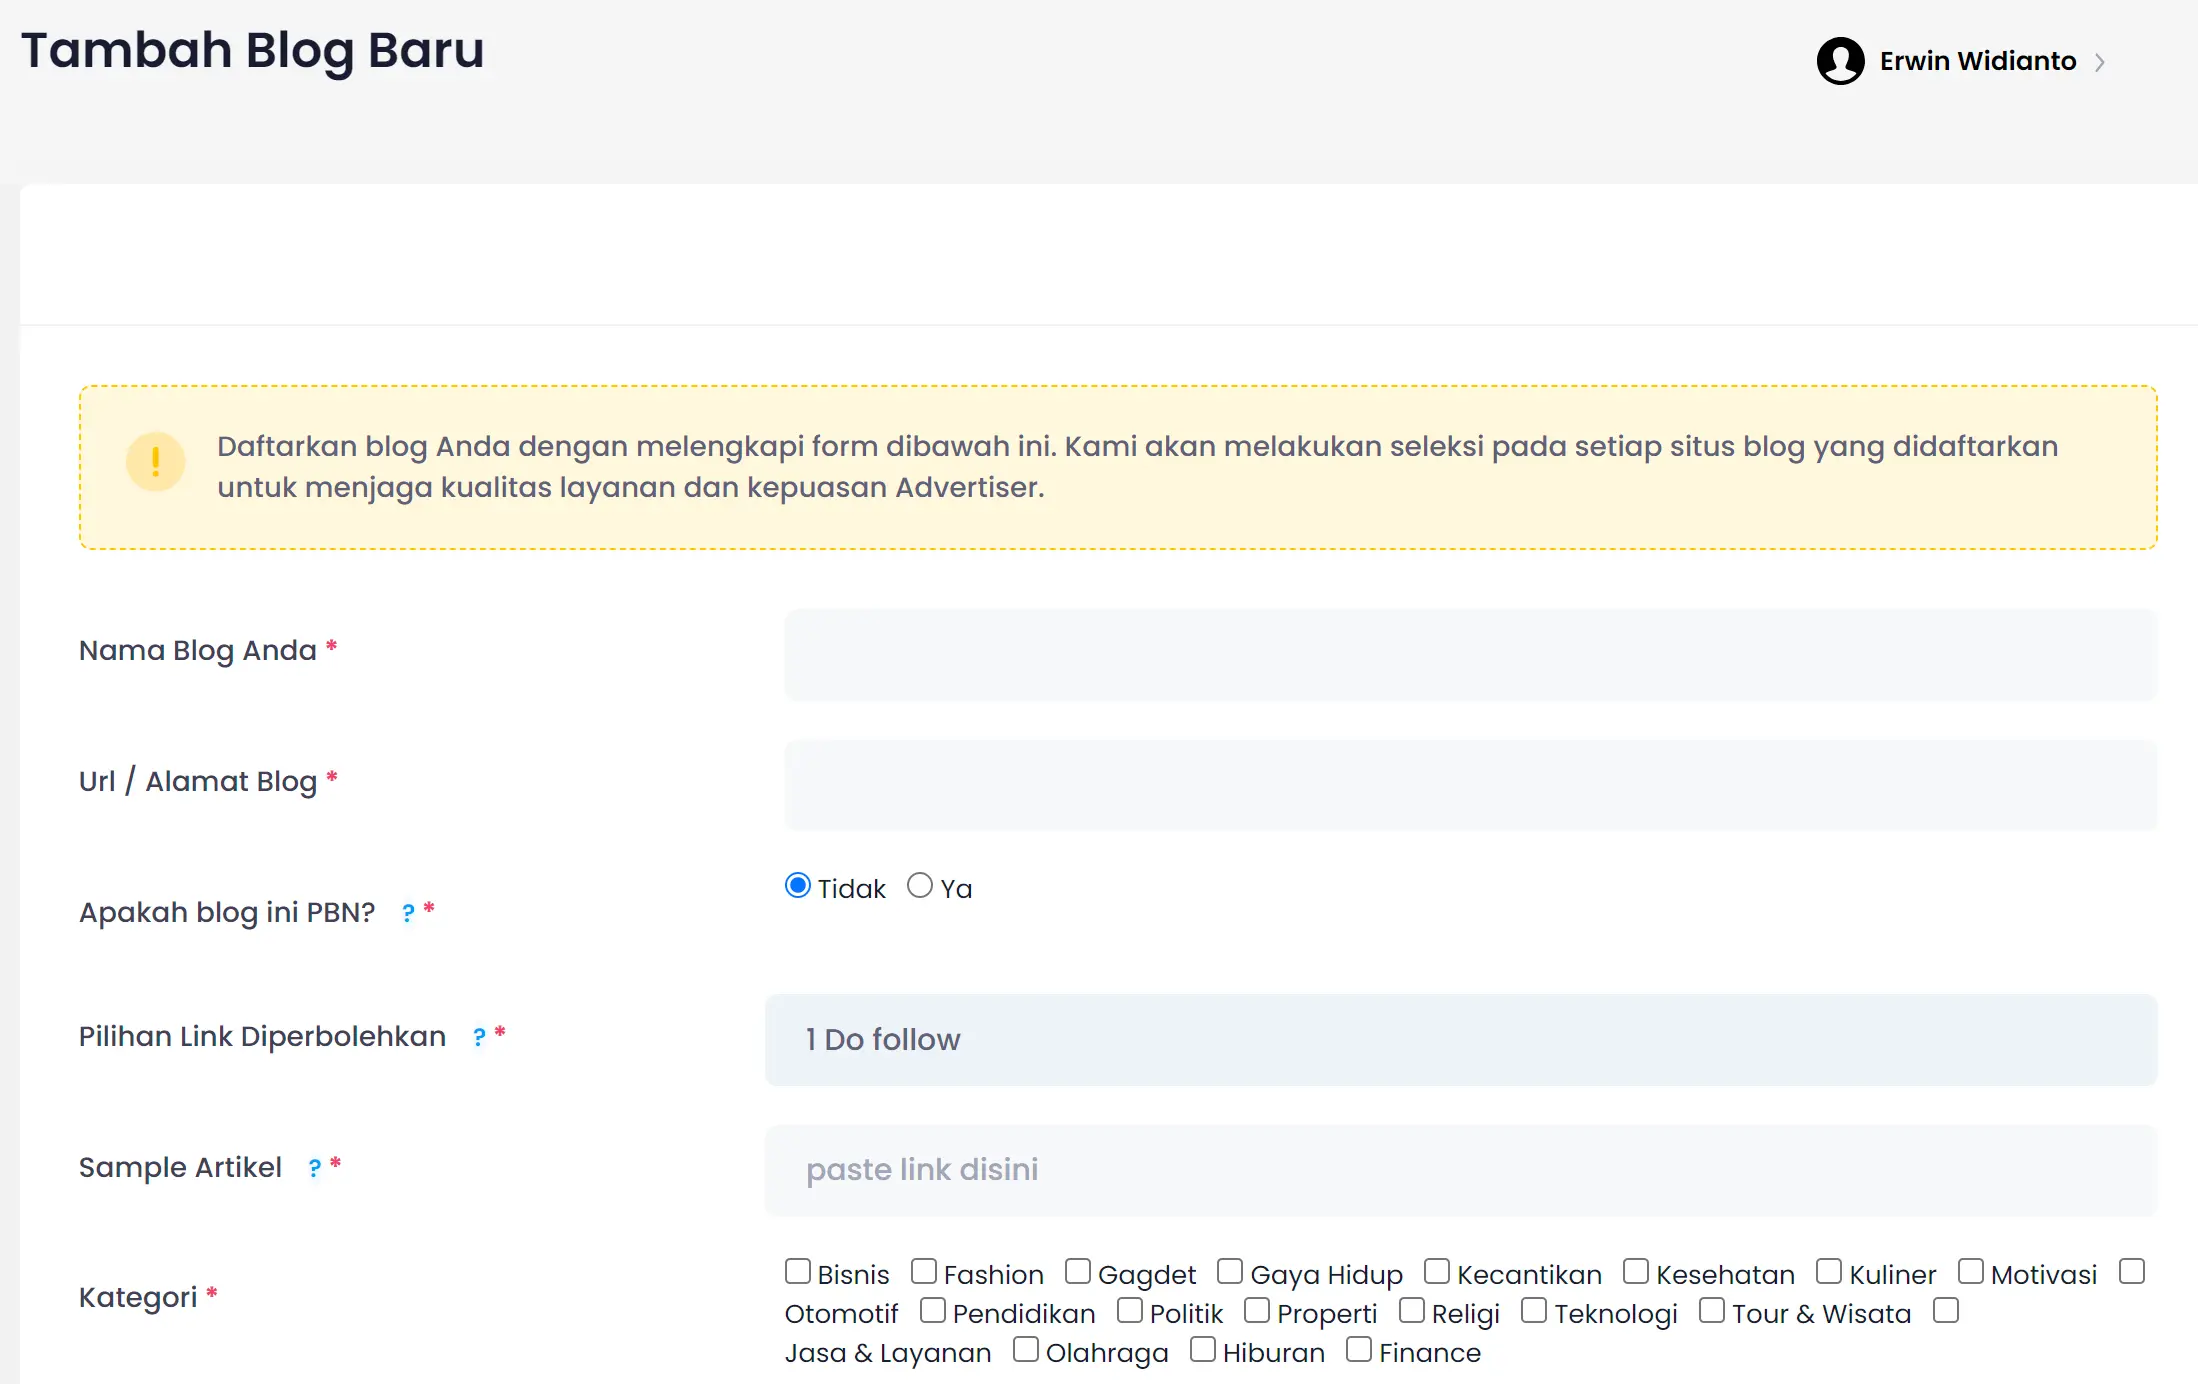Check the Pendidikan category checkbox
Viewport: 2198px width, 1384px height.
pos(933,1310)
